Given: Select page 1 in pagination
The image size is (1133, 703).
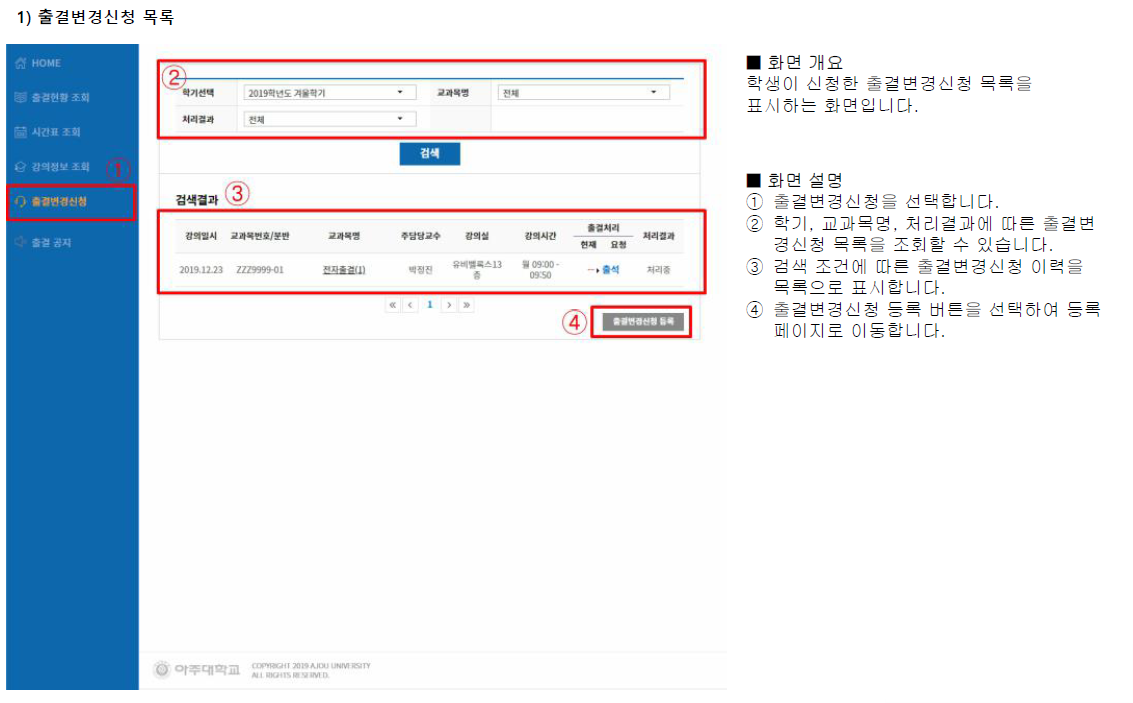Looking at the screenshot, I should pyautogui.click(x=430, y=304).
